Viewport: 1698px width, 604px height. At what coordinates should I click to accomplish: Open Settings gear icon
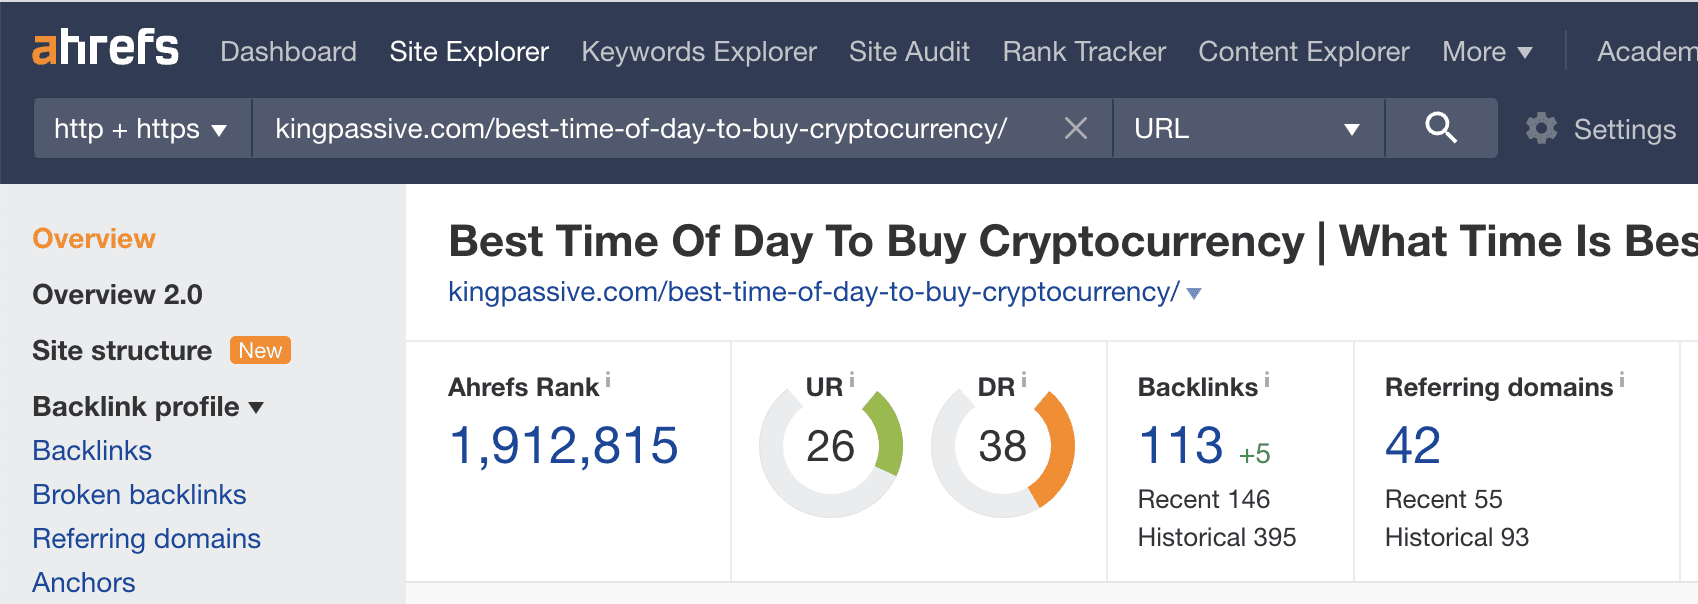click(1541, 128)
